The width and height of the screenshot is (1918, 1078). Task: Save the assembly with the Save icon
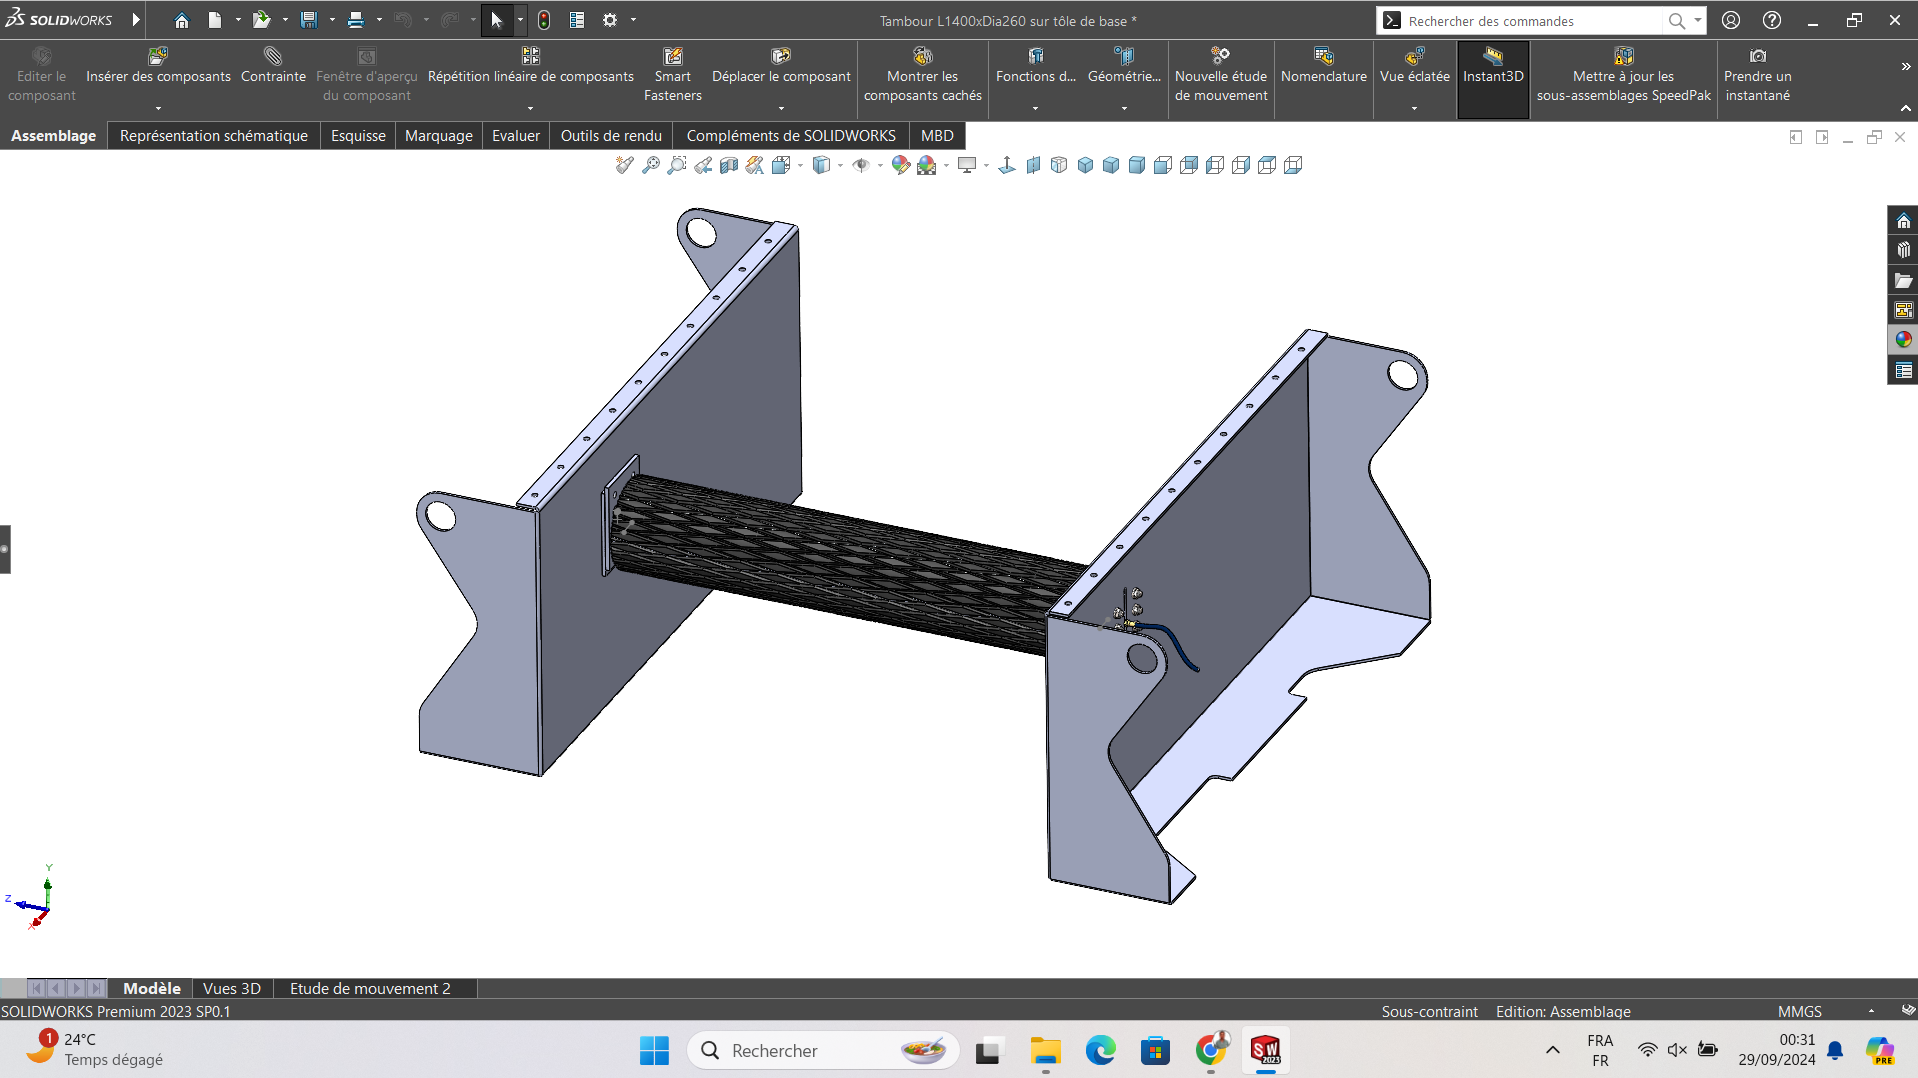(309, 20)
